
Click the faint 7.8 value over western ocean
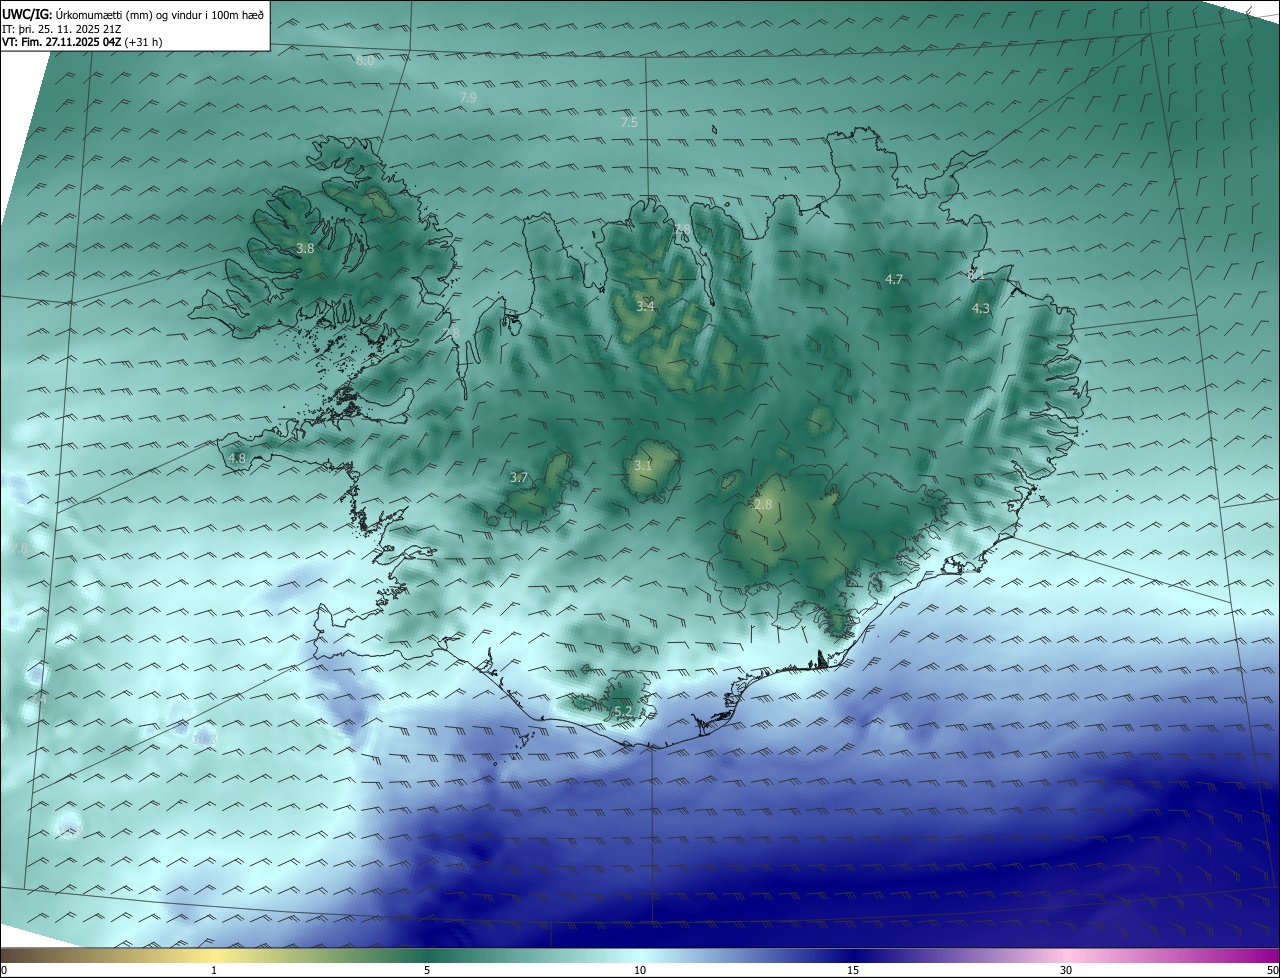click(x=20, y=548)
